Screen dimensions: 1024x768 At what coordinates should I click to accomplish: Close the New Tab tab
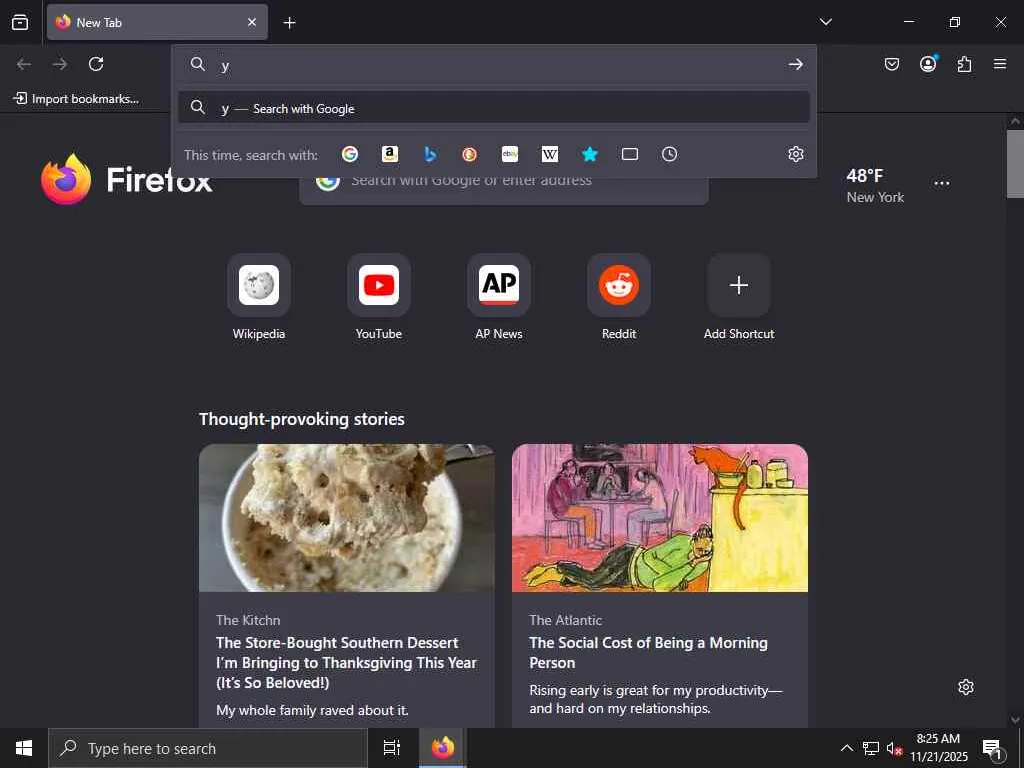click(252, 22)
